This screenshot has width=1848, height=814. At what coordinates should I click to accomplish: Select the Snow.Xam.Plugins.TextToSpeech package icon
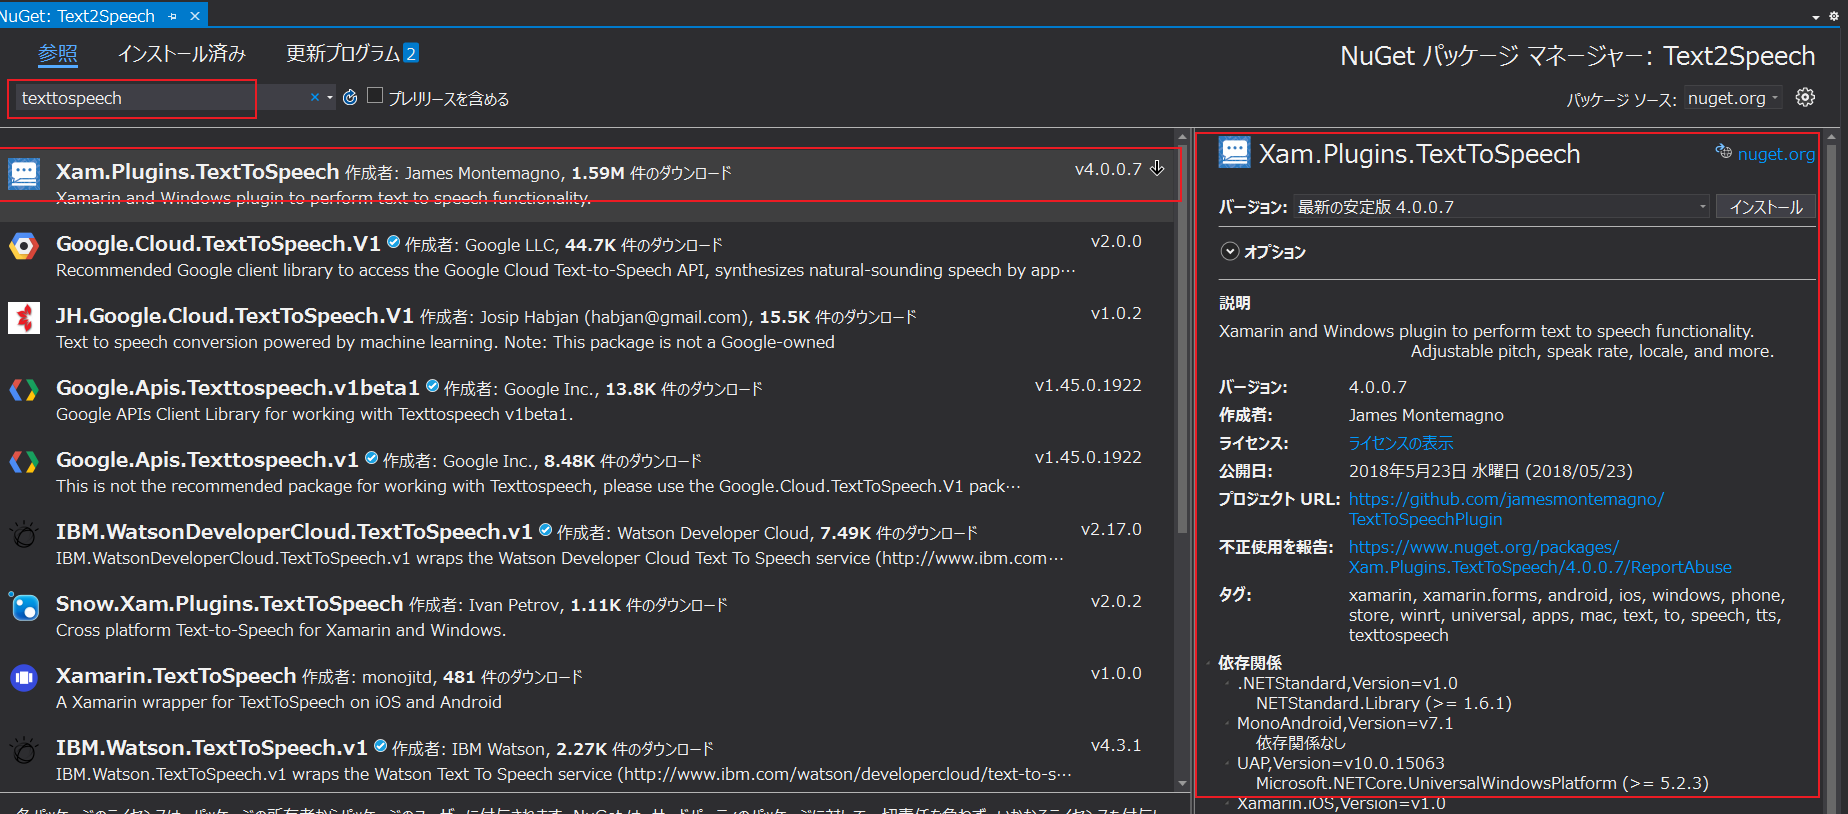click(24, 606)
